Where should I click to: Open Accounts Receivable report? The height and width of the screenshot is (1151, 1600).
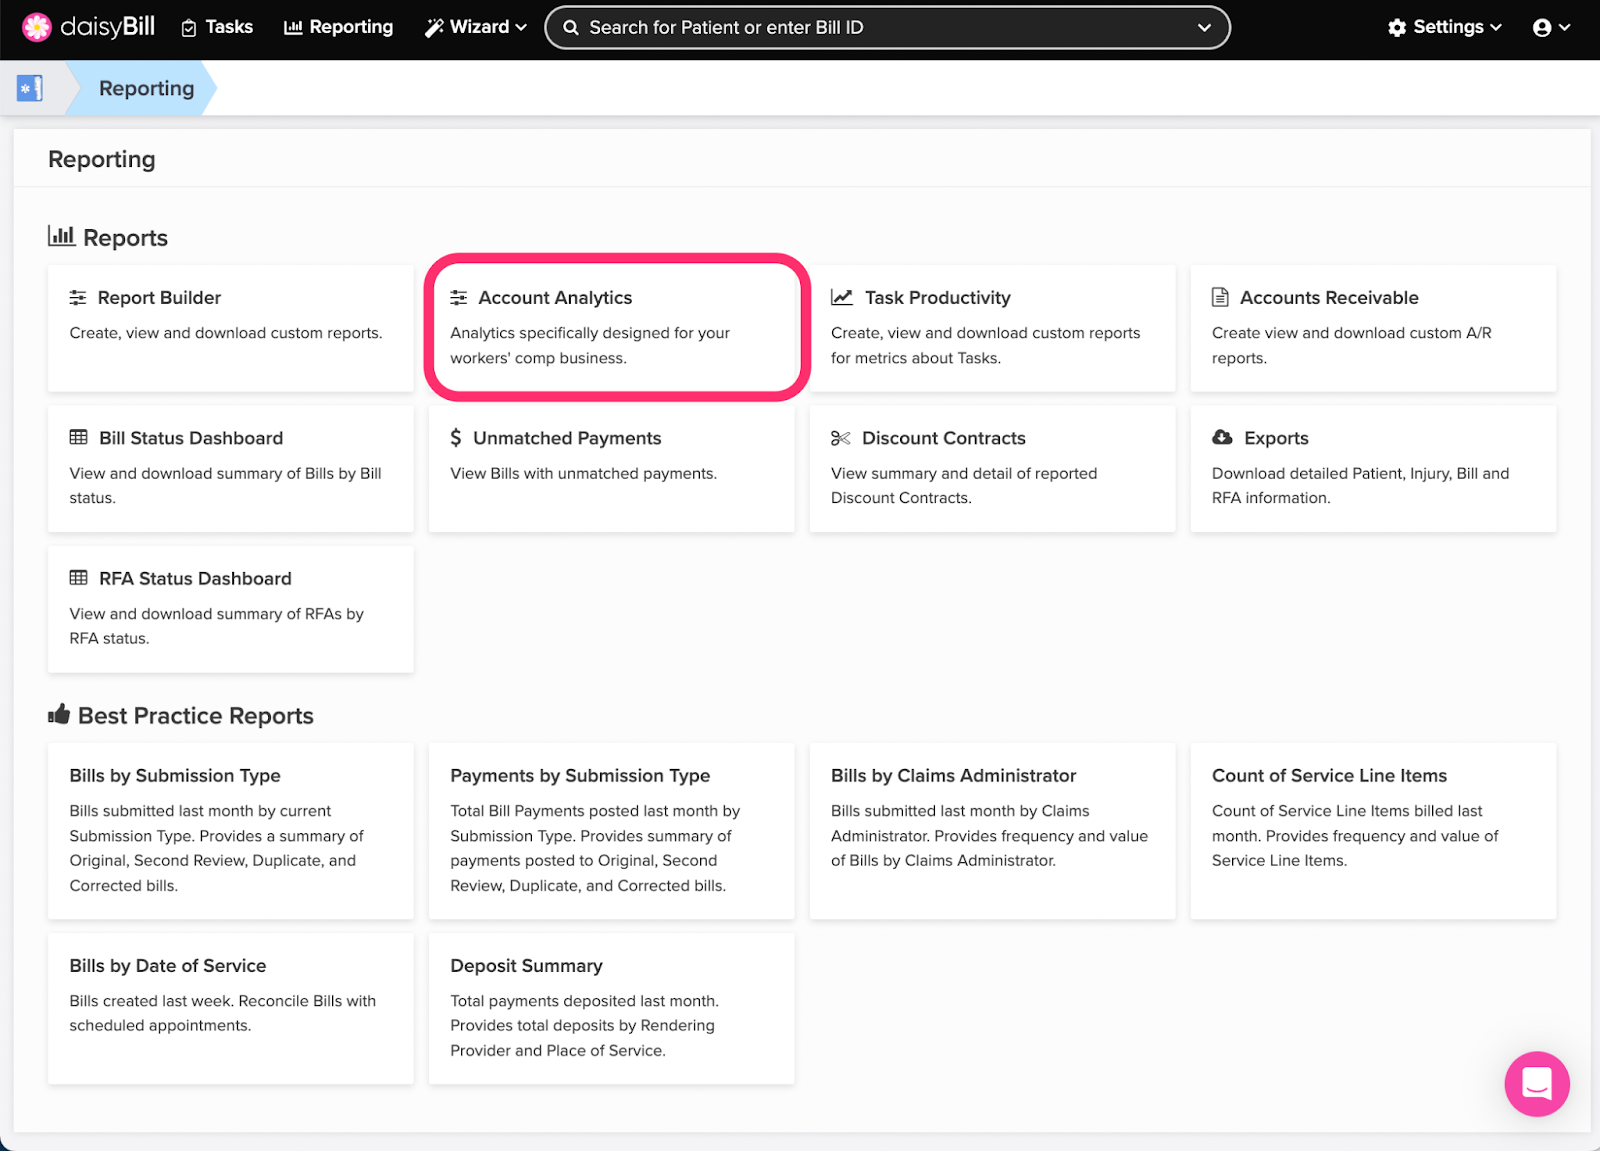pyautogui.click(x=1374, y=328)
